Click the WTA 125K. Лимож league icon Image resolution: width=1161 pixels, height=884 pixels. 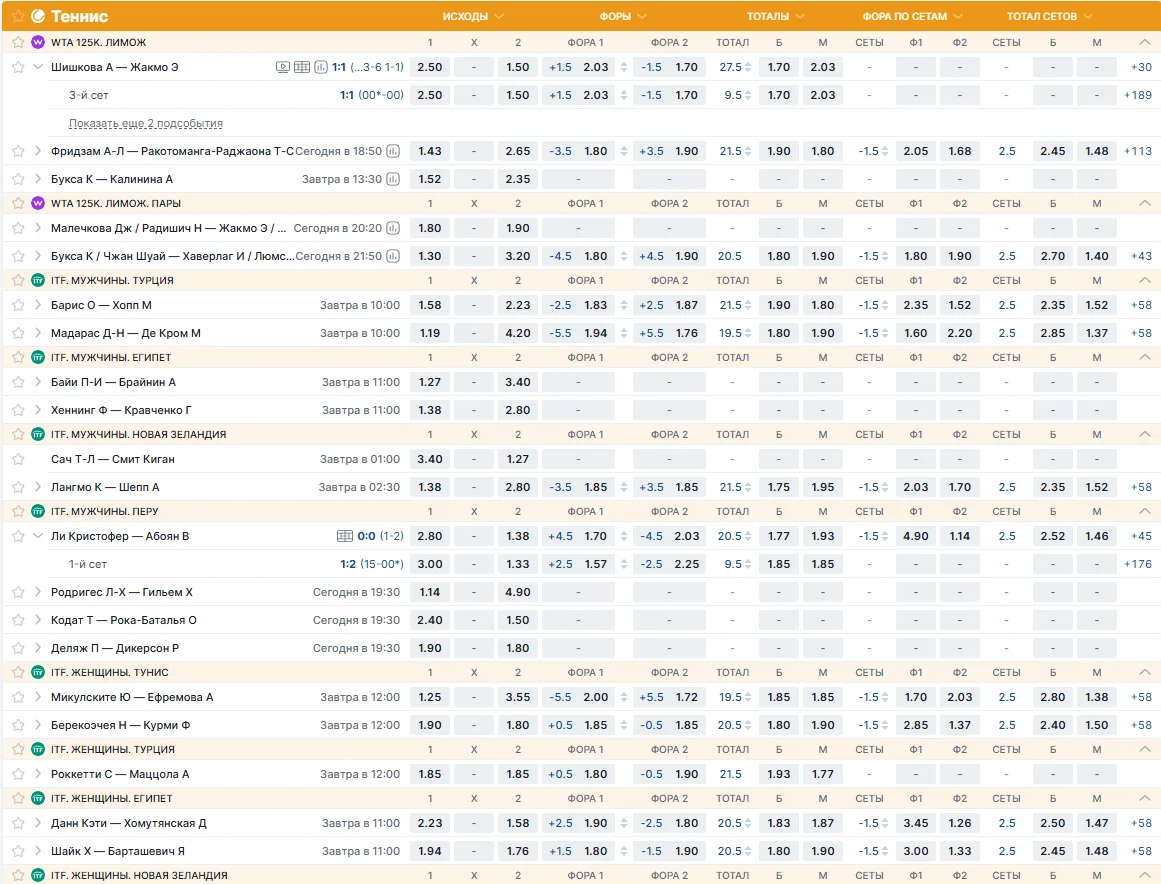pos(38,42)
